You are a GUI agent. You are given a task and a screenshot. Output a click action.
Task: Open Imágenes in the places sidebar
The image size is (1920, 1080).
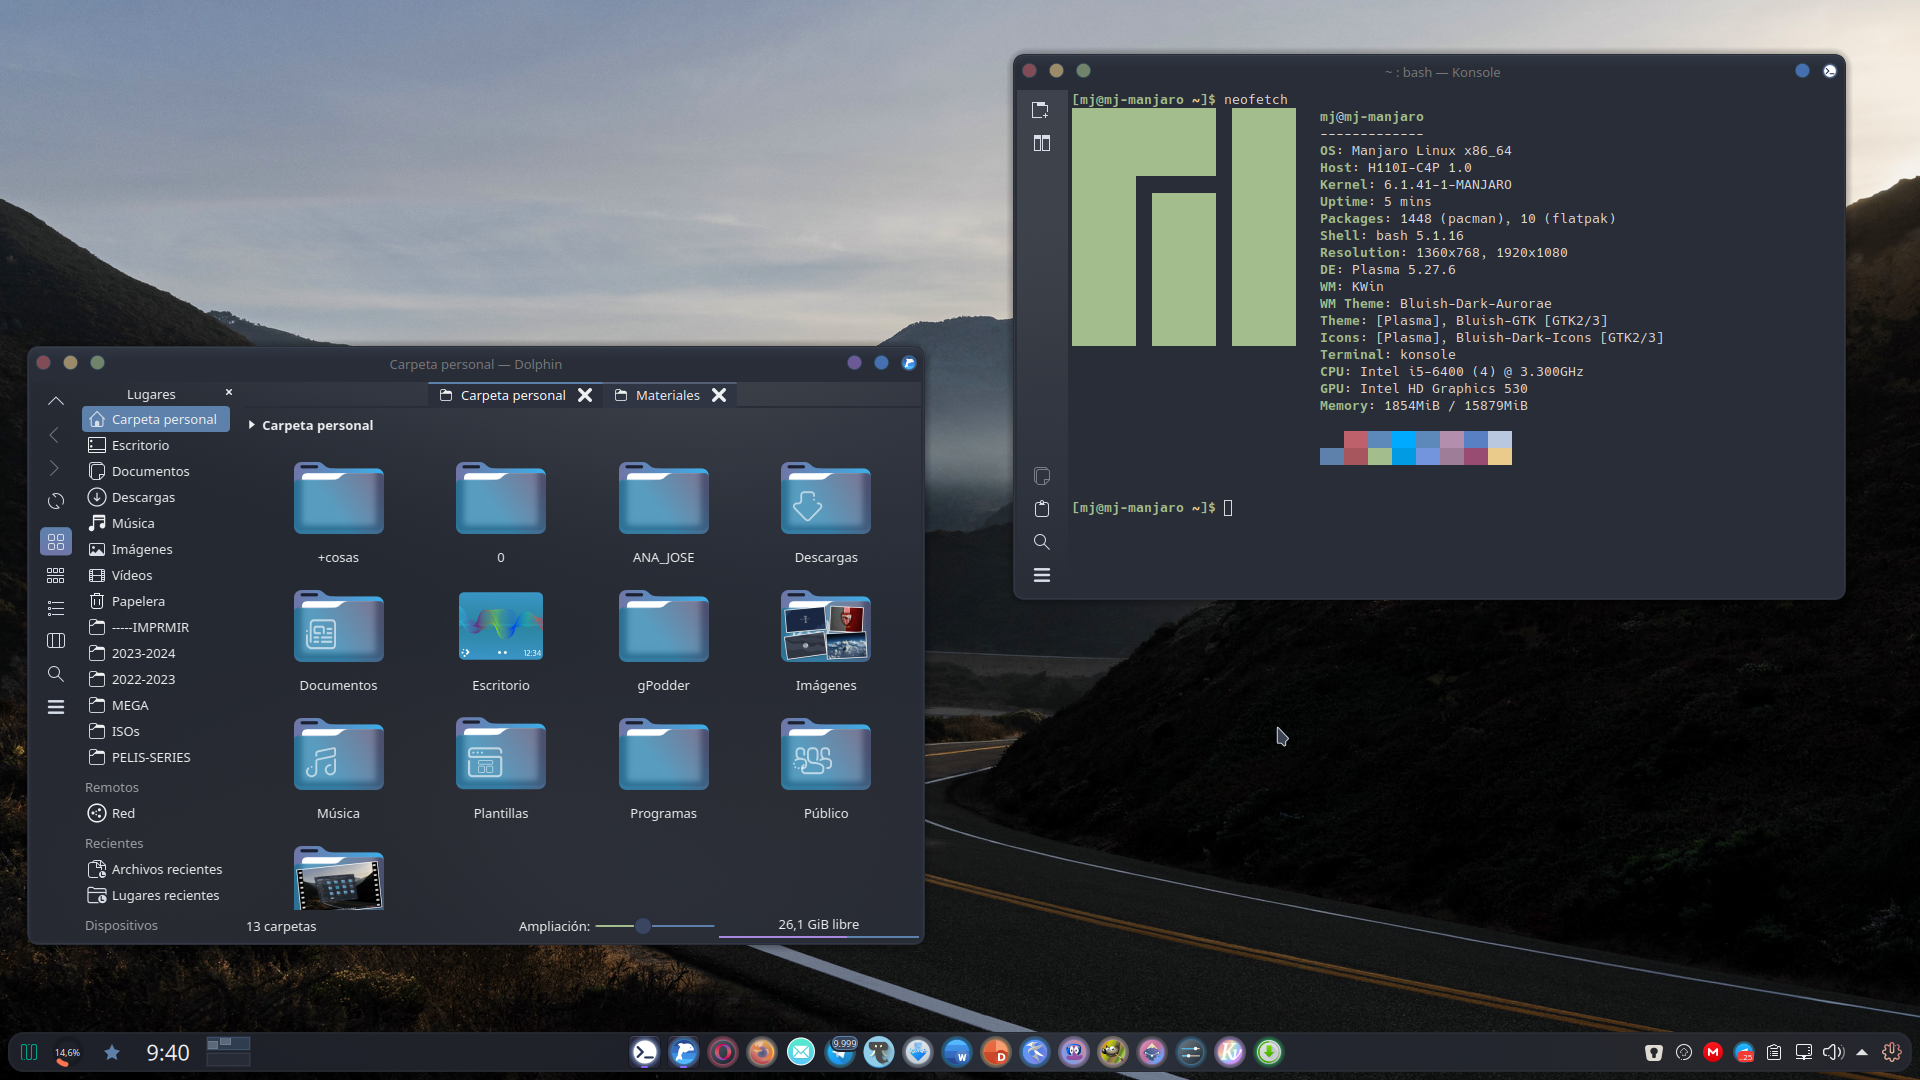point(156,549)
